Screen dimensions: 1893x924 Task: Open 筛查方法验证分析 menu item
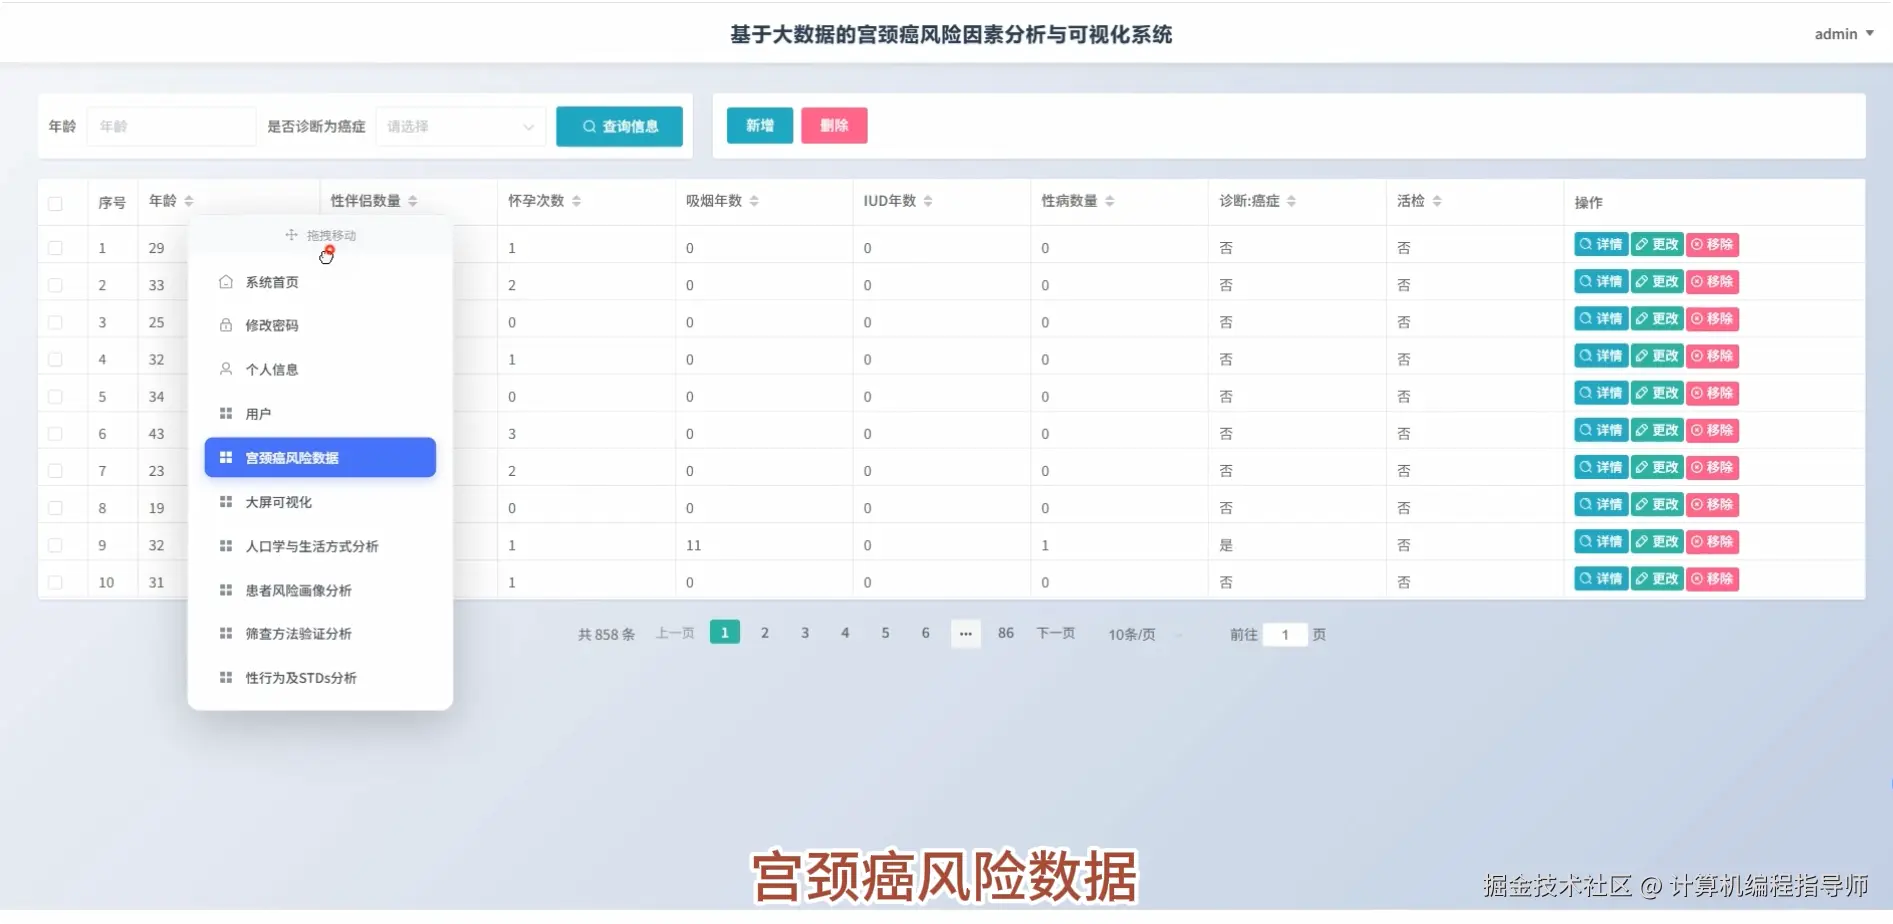pyautogui.click(x=320, y=633)
